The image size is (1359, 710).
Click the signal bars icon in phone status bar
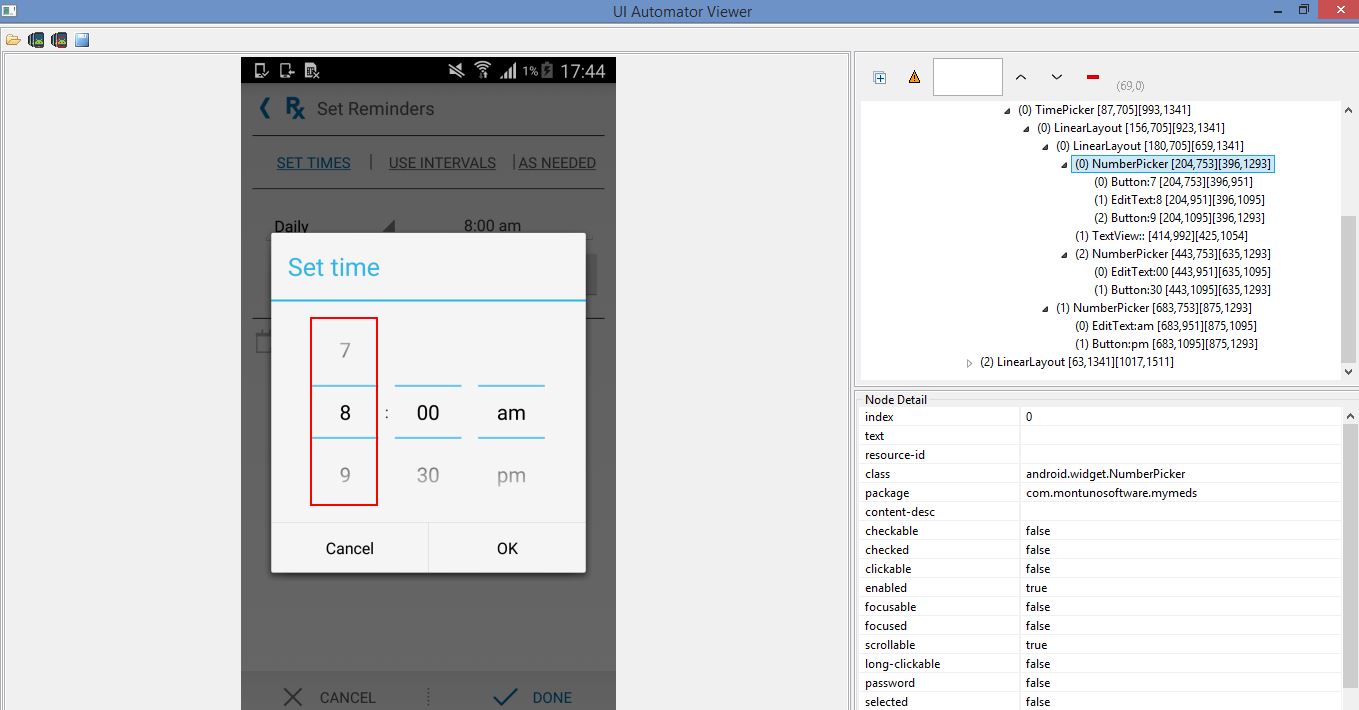(x=508, y=70)
